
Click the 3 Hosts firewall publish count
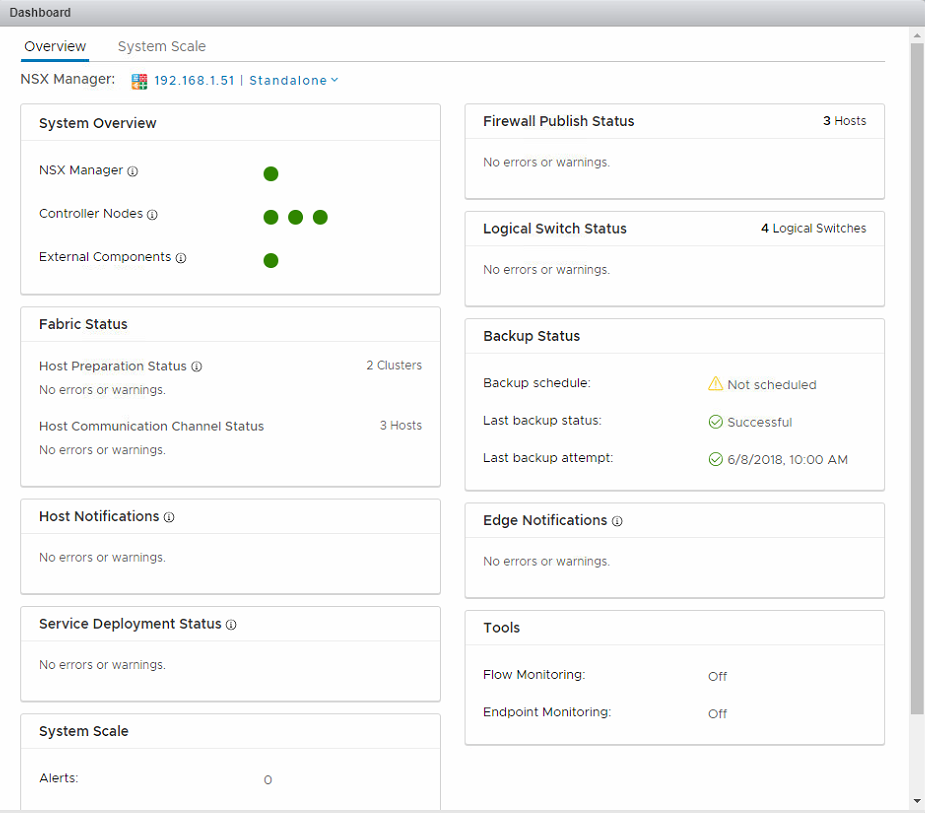[844, 121]
